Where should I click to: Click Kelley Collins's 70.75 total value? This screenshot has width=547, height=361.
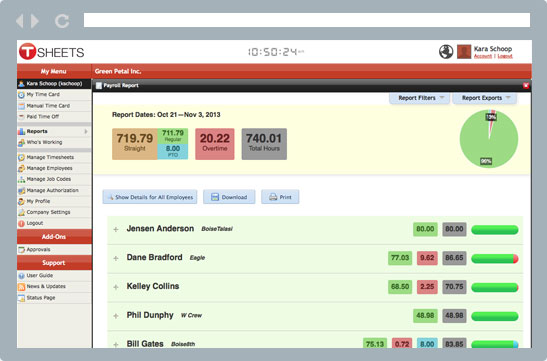(454, 287)
